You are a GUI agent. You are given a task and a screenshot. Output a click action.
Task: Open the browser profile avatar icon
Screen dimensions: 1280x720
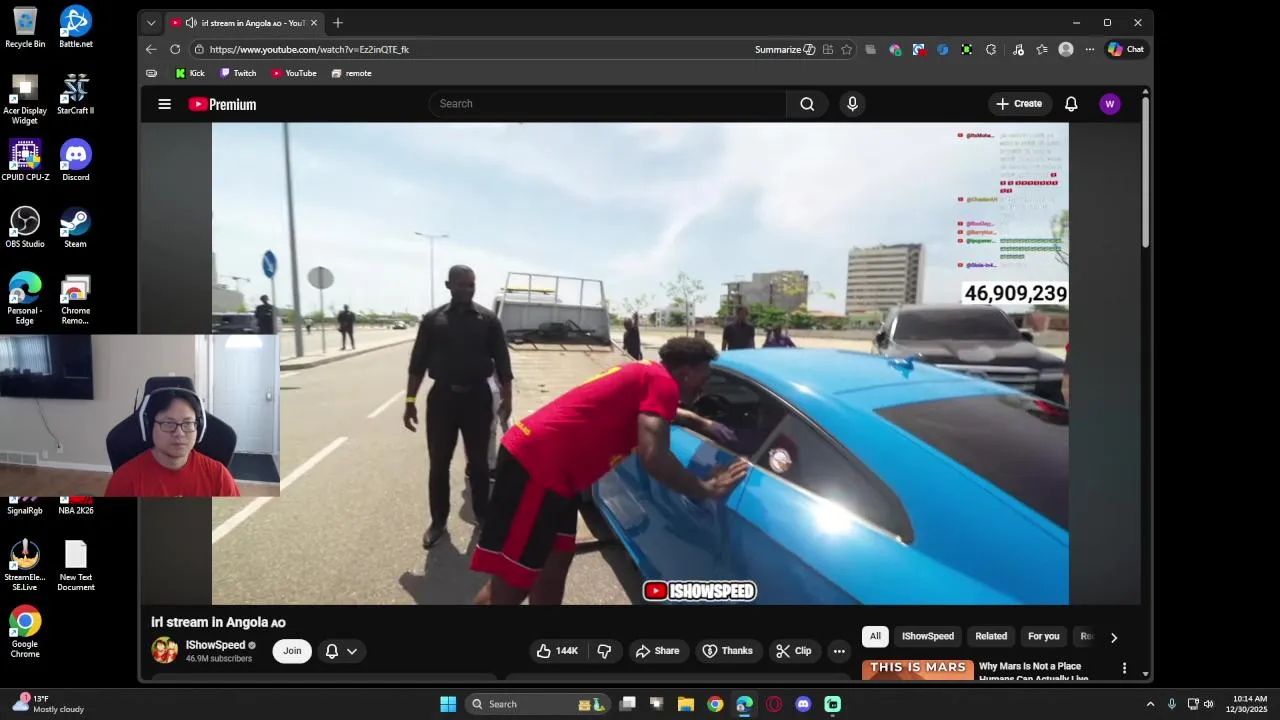pyautogui.click(x=1066, y=49)
